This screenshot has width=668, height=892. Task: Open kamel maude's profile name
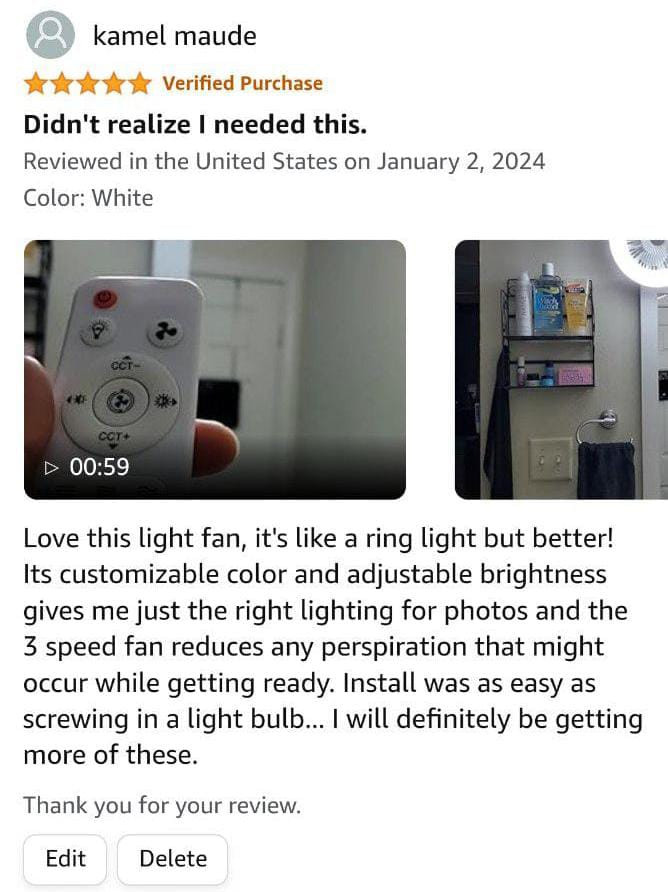tap(175, 36)
